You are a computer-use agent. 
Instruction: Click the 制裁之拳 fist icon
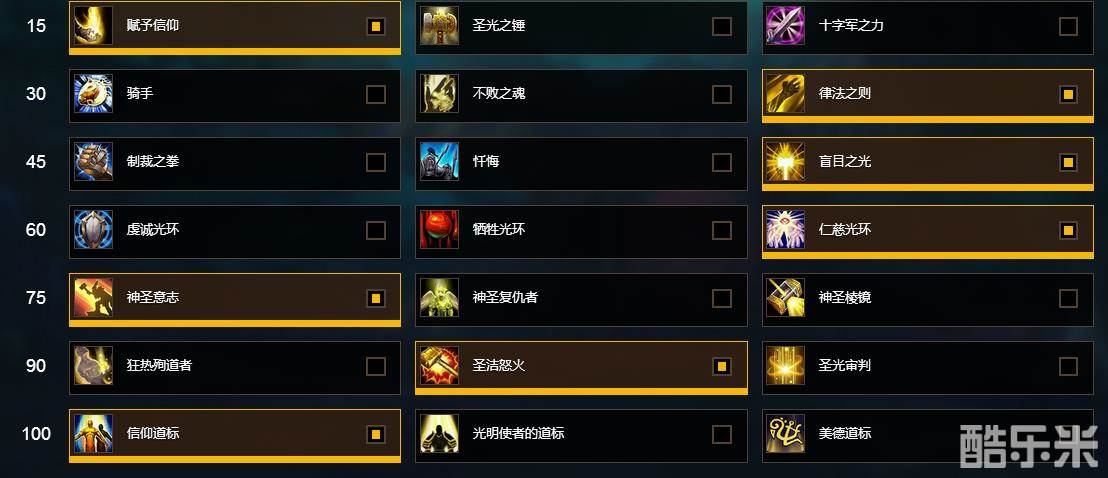point(93,161)
